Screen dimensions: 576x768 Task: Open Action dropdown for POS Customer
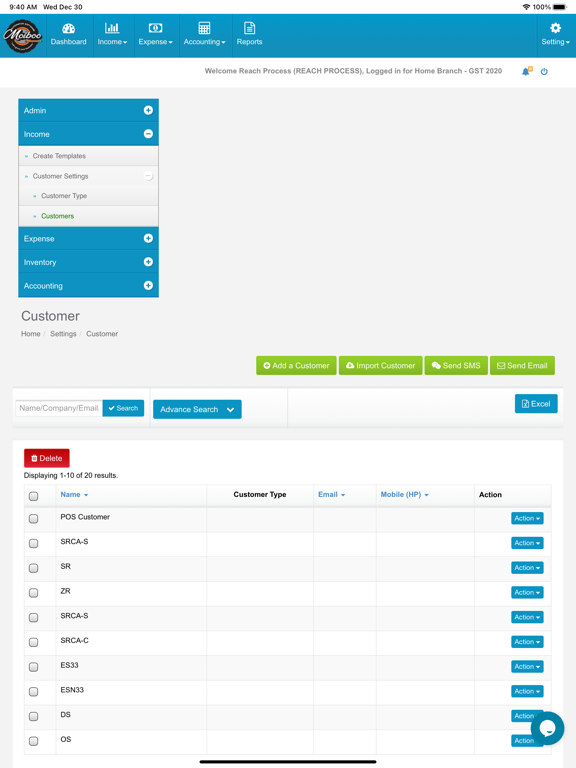(527, 518)
